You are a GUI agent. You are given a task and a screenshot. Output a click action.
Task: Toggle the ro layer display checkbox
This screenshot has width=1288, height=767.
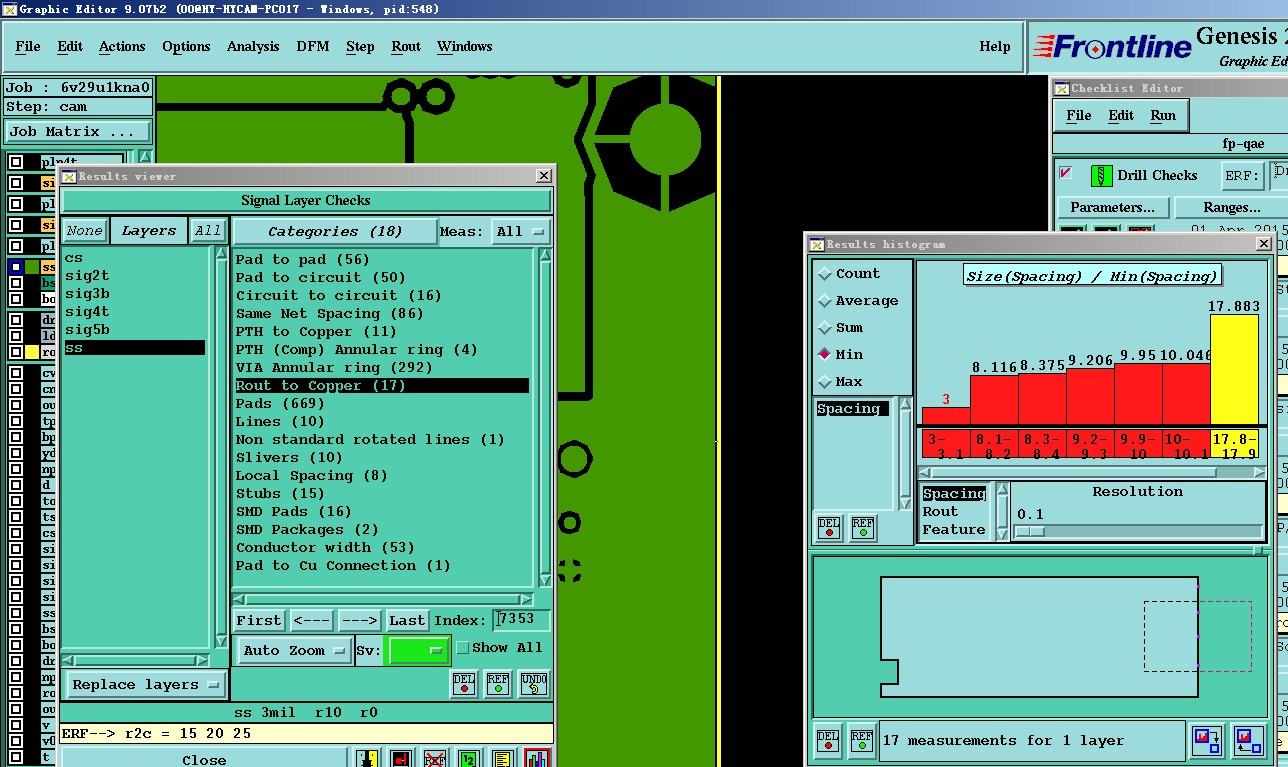[16, 352]
